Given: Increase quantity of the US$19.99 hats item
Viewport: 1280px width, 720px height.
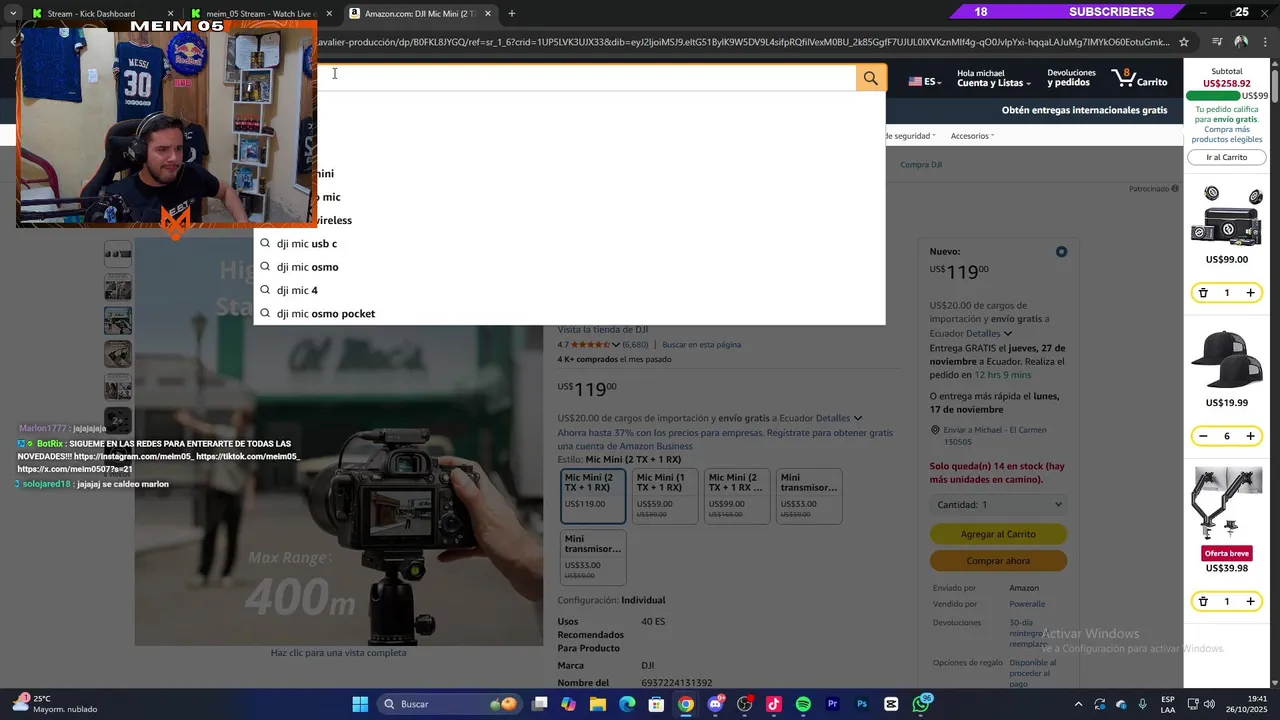Looking at the screenshot, I should tap(1250, 436).
